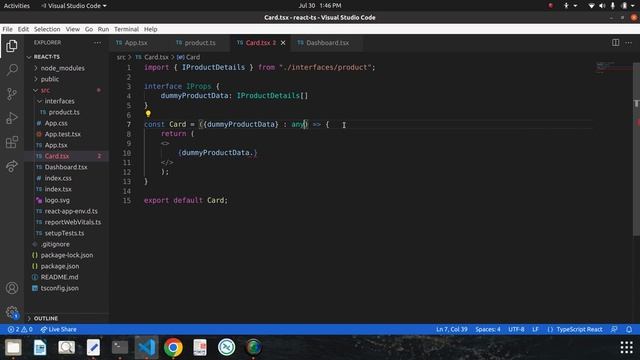The height and width of the screenshot is (360, 640).
Task: Open Visual Studio Code app menu dropdown
Action: coord(74,6)
